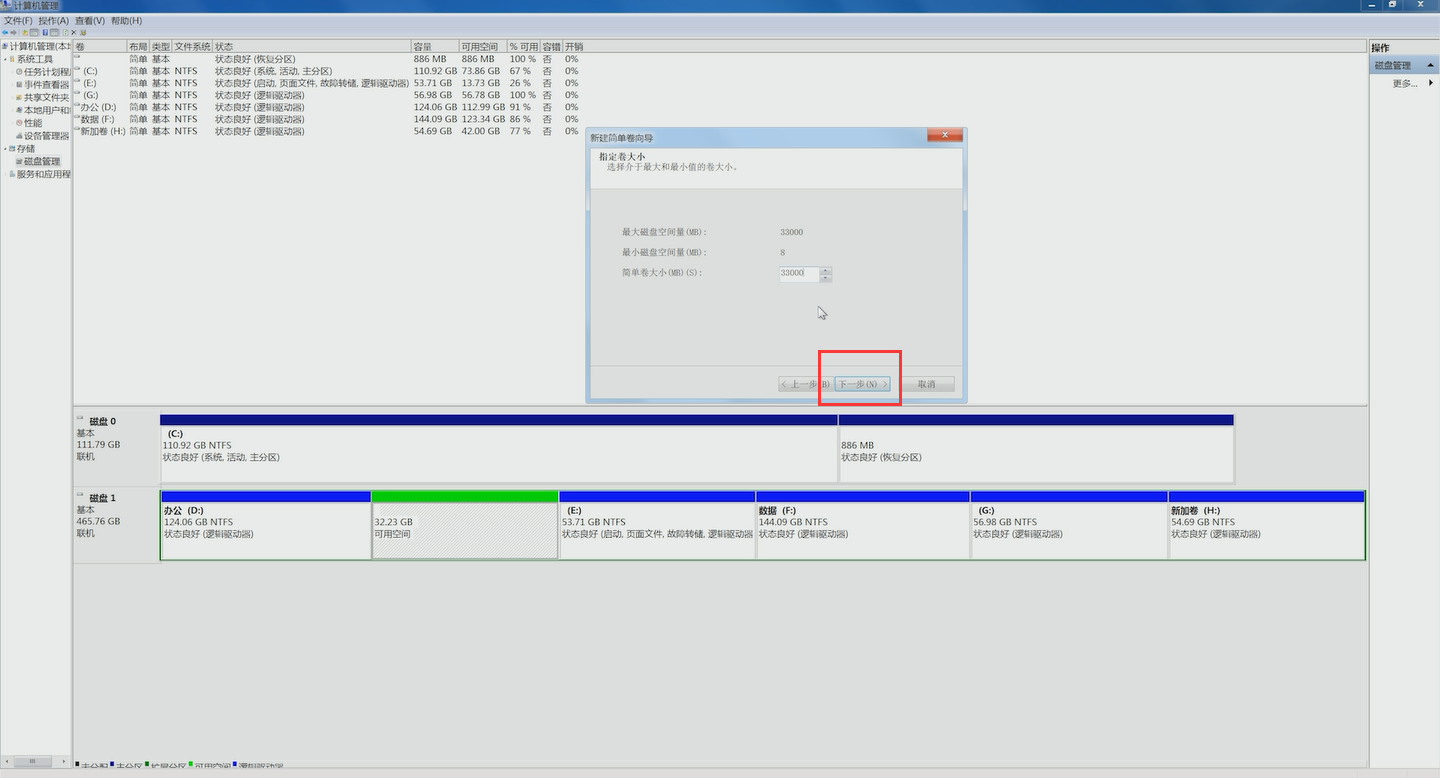This screenshot has width=1440, height=778.
Task: Expand the 任务计划程序 tree node arrow
Action: click(x=12, y=72)
